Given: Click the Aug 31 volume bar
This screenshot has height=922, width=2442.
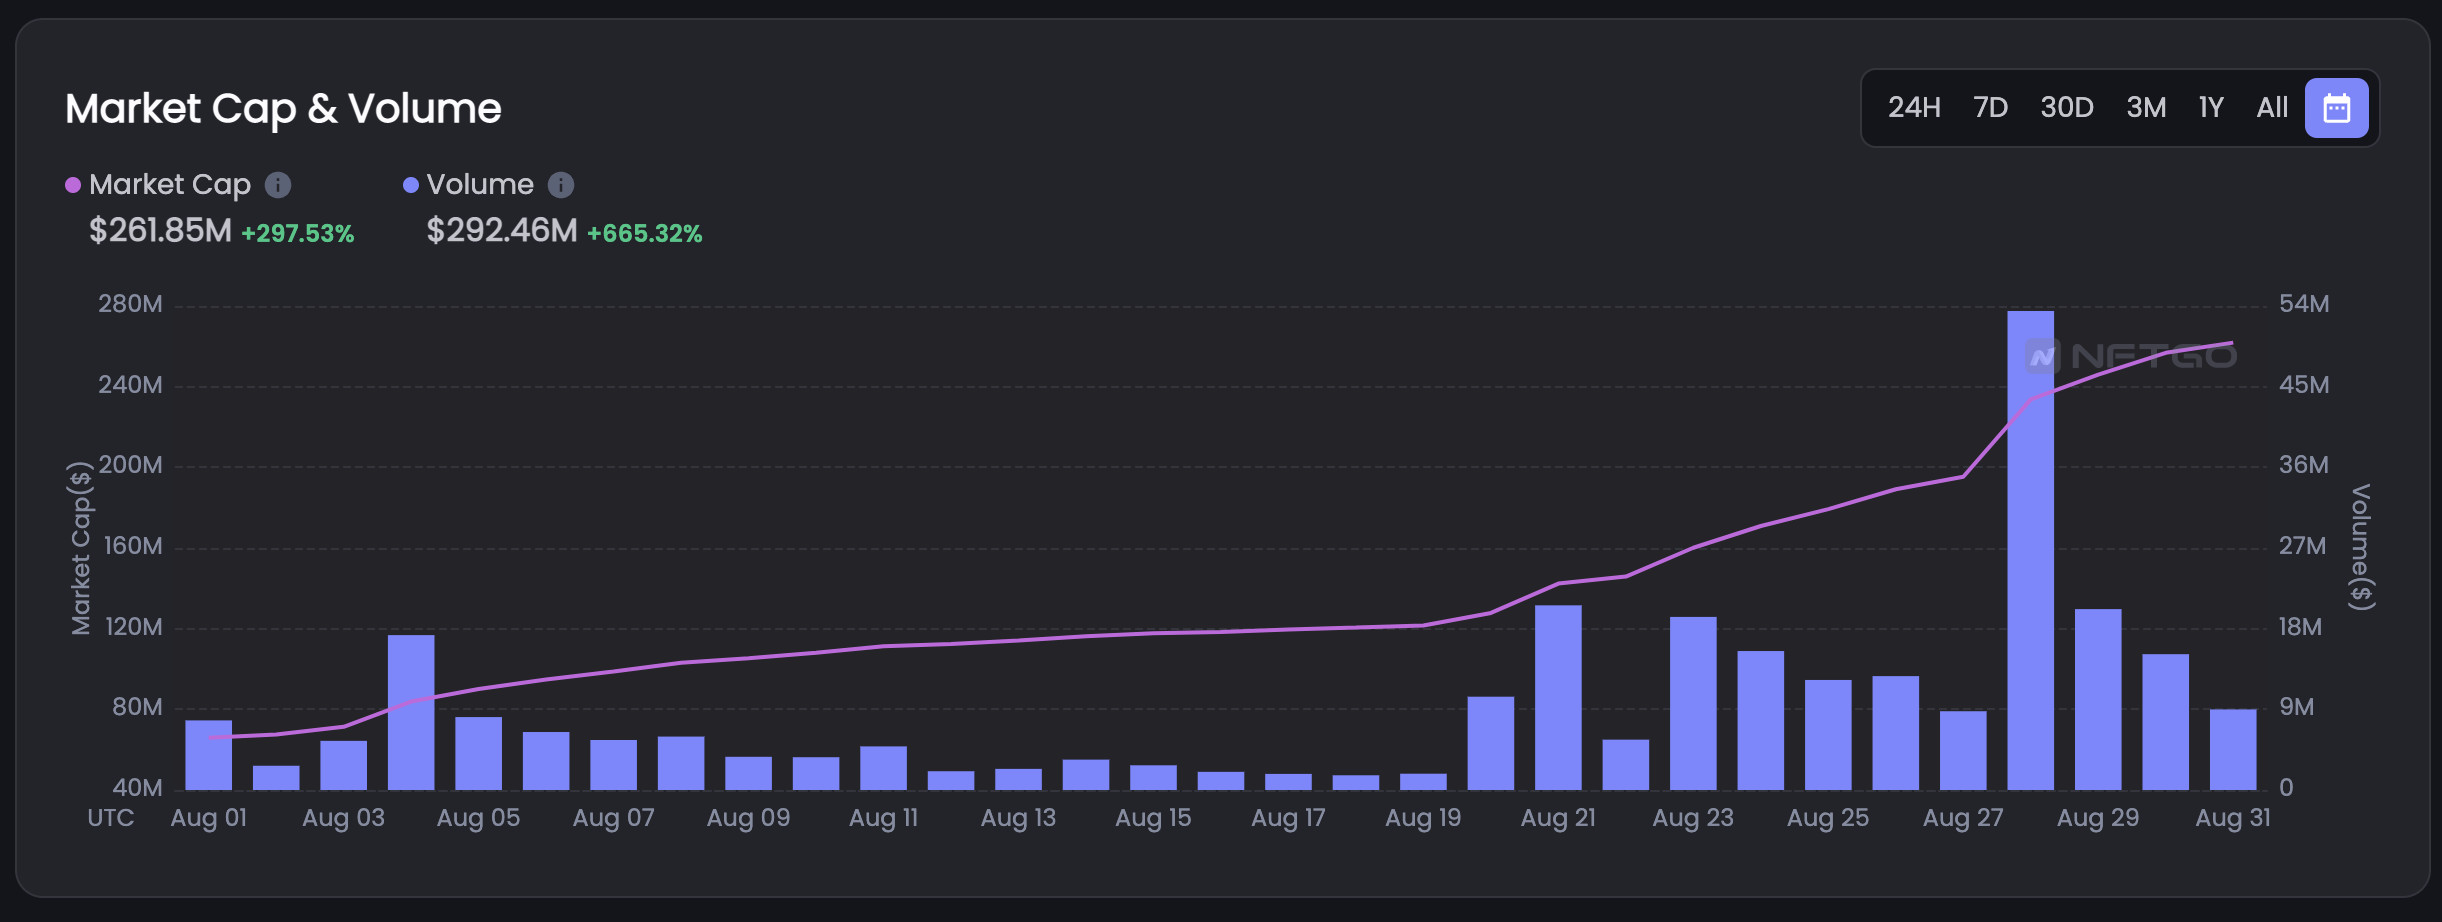Looking at the screenshot, I should coord(2233,750).
